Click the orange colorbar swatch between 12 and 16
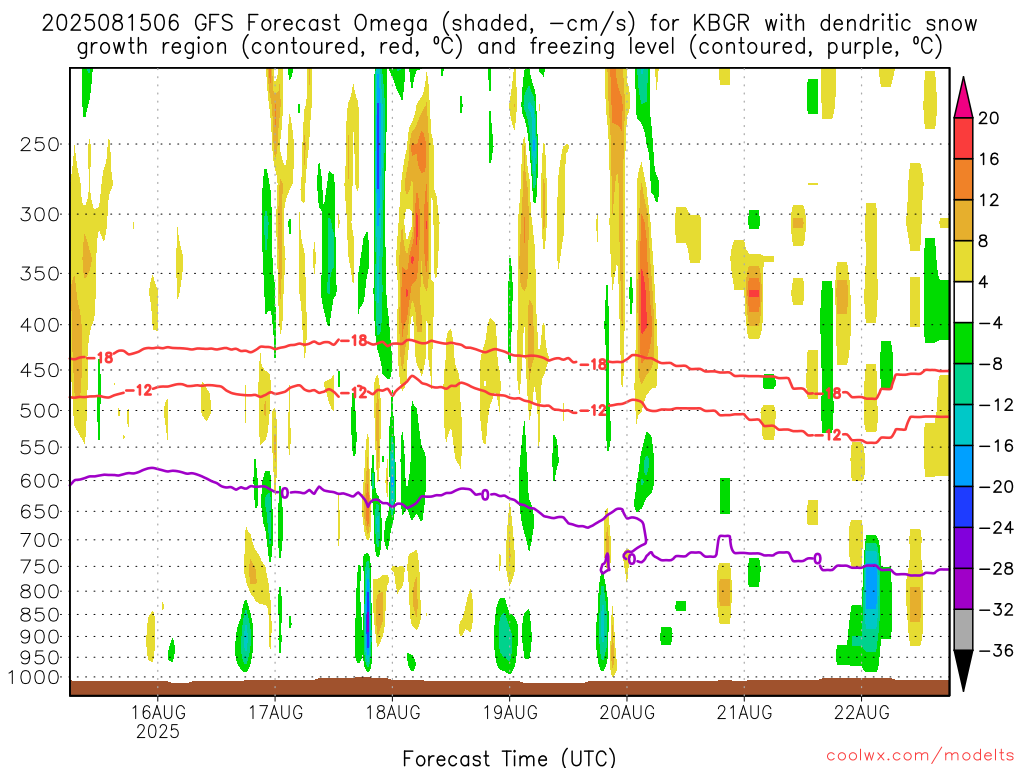This screenshot has width=1024, height=768. (963, 179)
